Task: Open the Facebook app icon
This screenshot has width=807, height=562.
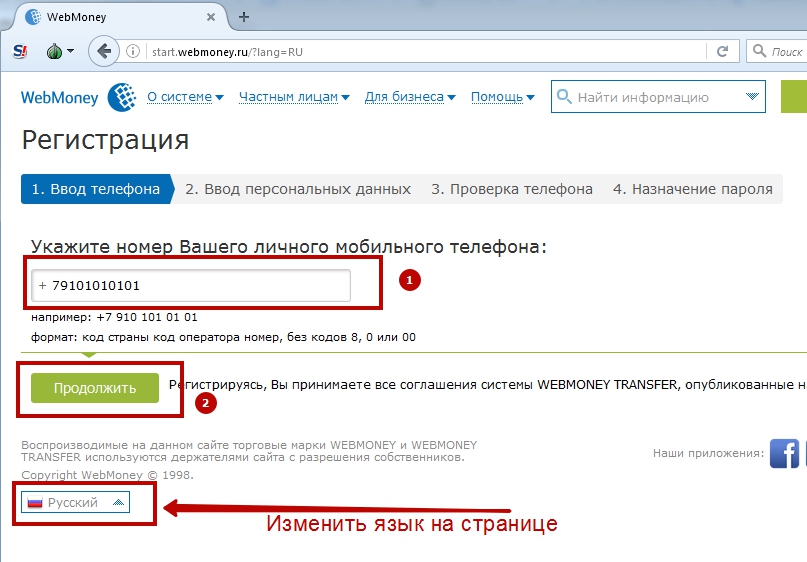Action: click(x=784, y=453)
